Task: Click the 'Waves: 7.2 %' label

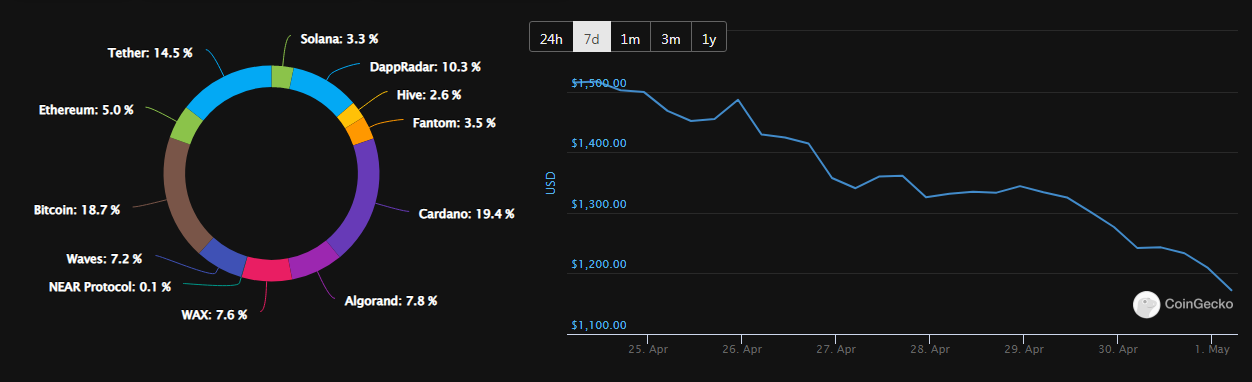Action: [104, 259]
